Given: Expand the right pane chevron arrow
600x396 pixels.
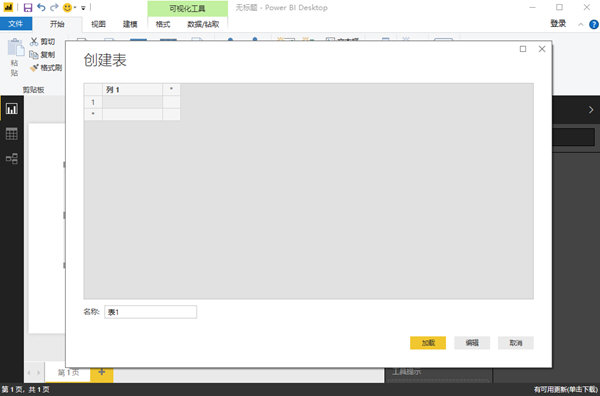Looking at the screenshot, I should 591,109.
